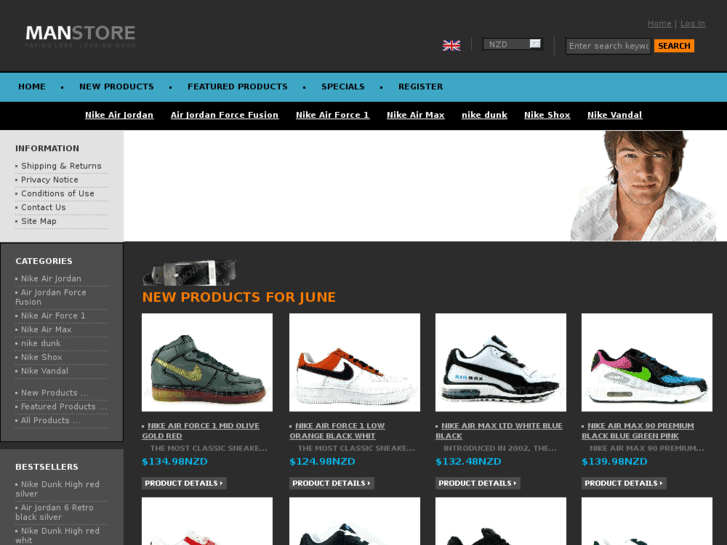Select Air Jordan Force Fusion in black bar
727x545 pixels.
pos(224,115)
